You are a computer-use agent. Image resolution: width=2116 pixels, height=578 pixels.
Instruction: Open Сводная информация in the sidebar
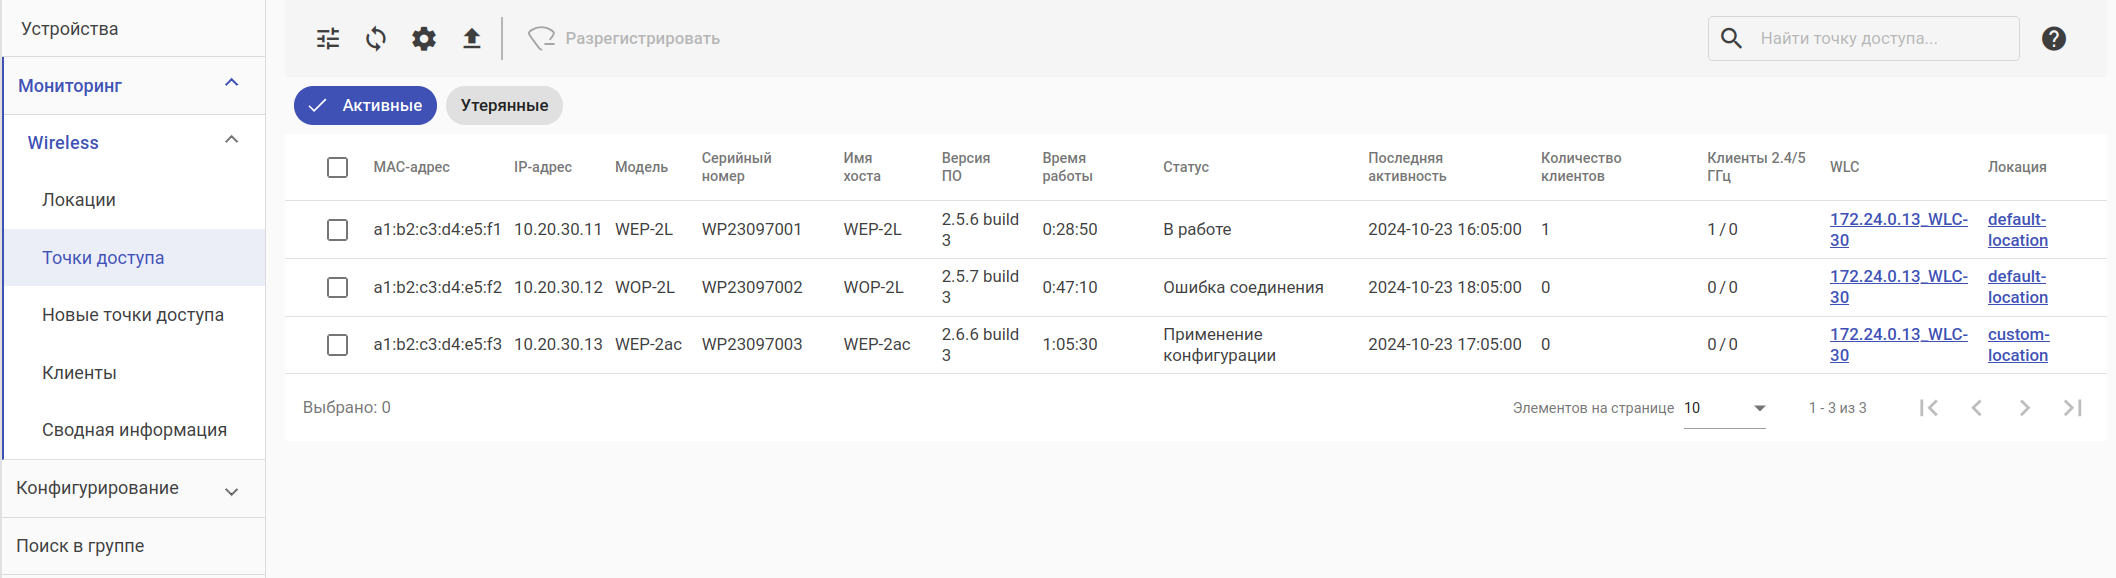[134, 430]
